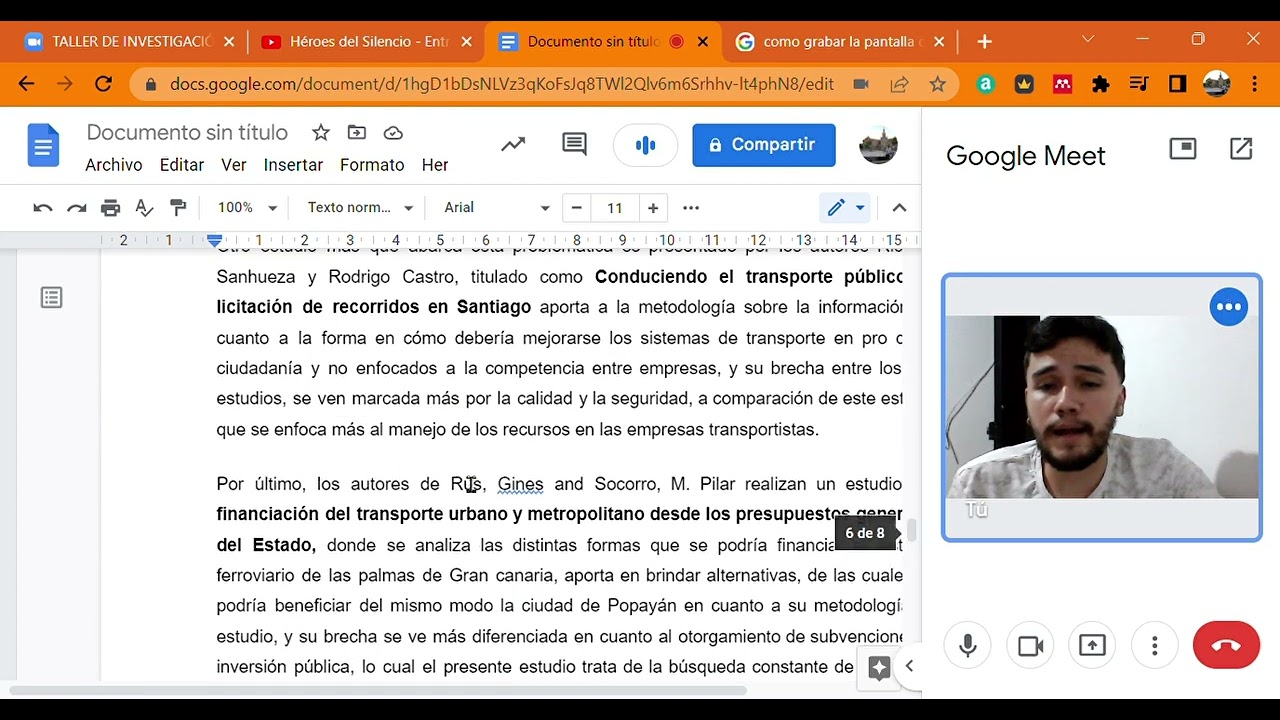The width and height of the screenshot is (1280, 720).
Task: Turn off the Meet camera
Action: [1030, 646]
